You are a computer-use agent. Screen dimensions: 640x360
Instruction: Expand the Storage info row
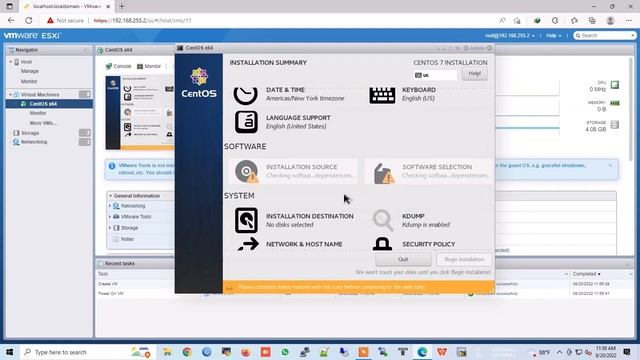[x=110, y=228]
